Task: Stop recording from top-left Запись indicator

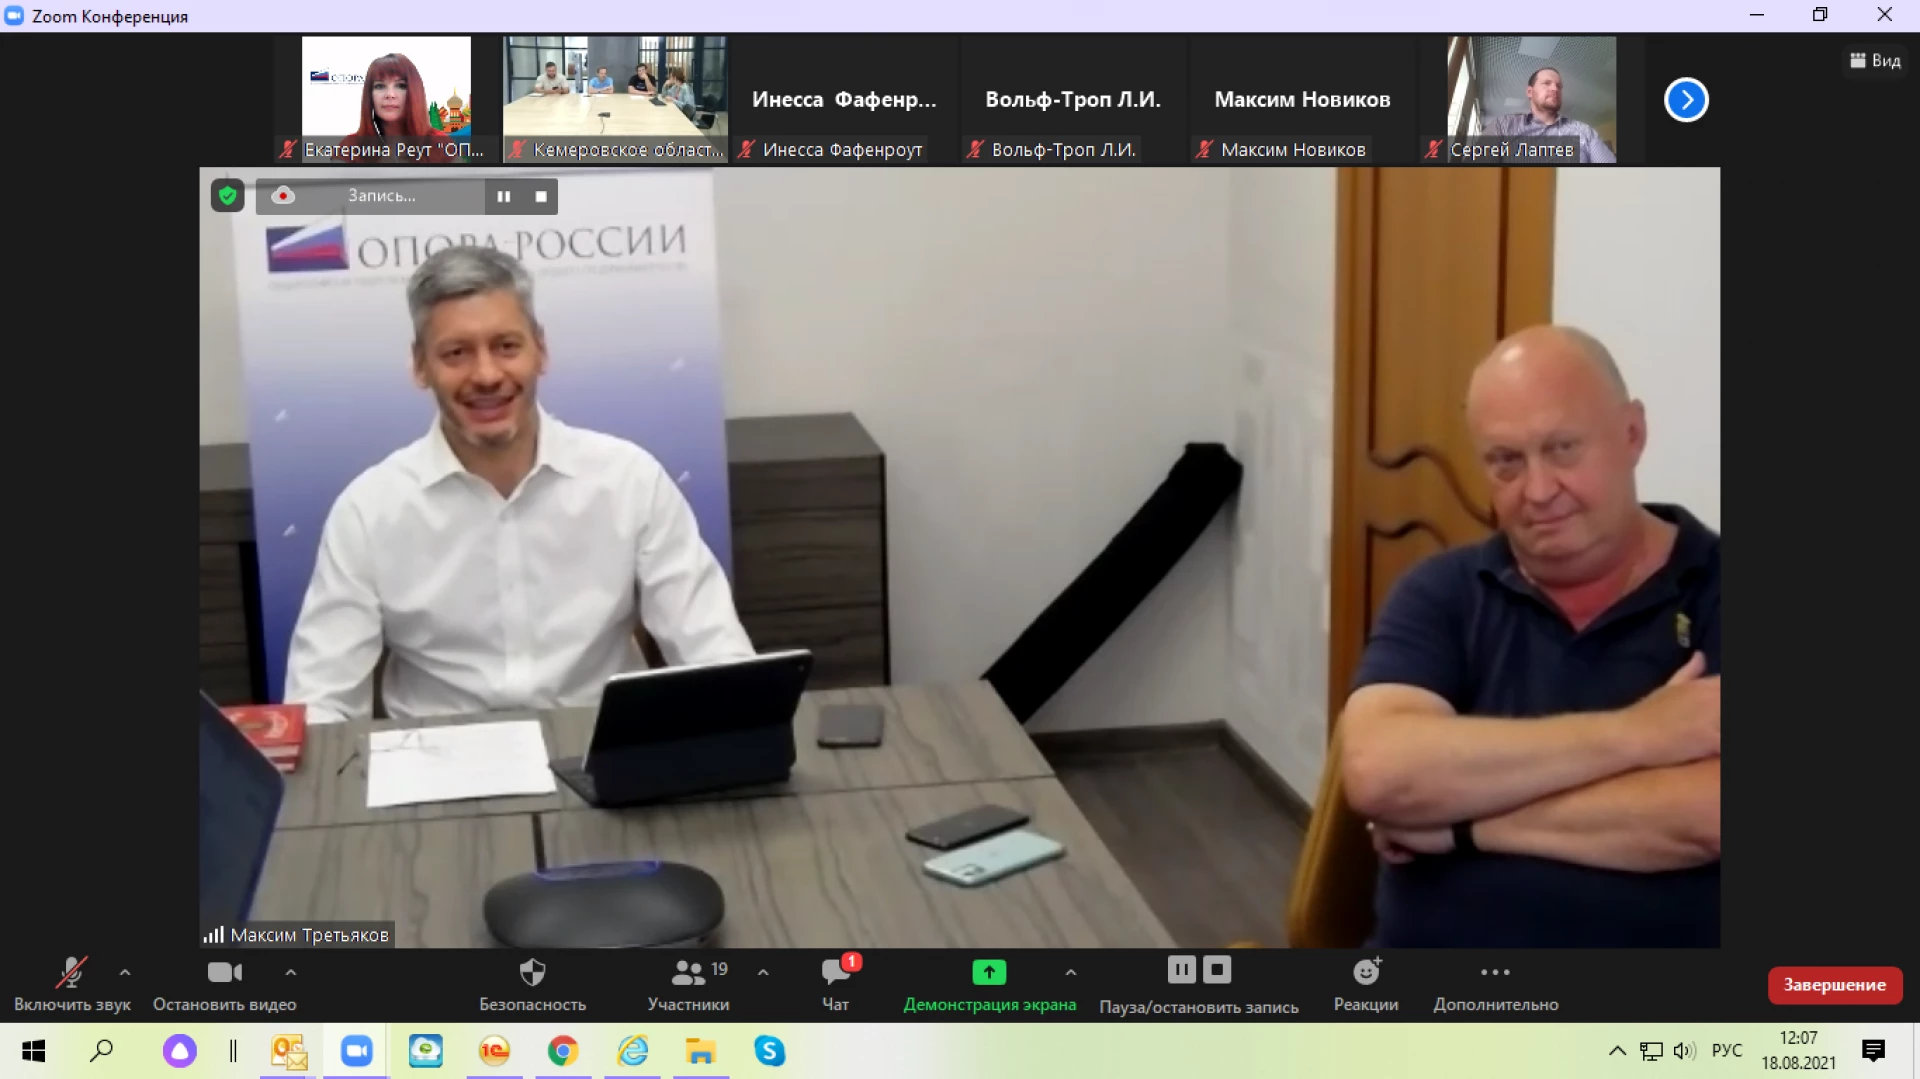Action: pyautogui.click(x=541, y=196)
